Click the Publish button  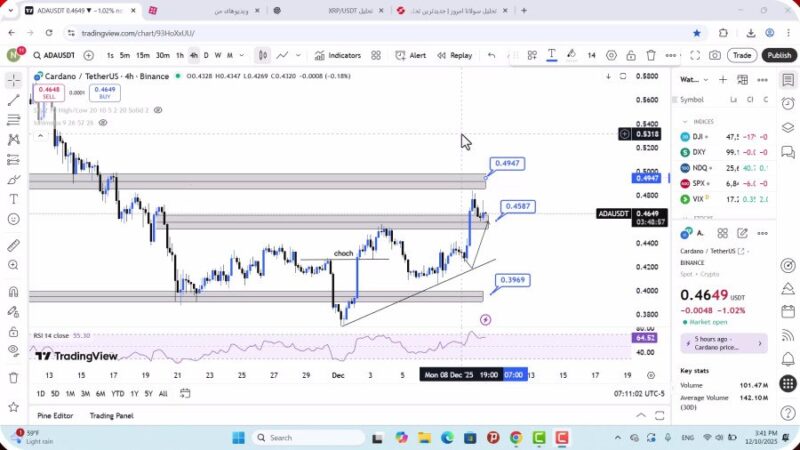779,55
